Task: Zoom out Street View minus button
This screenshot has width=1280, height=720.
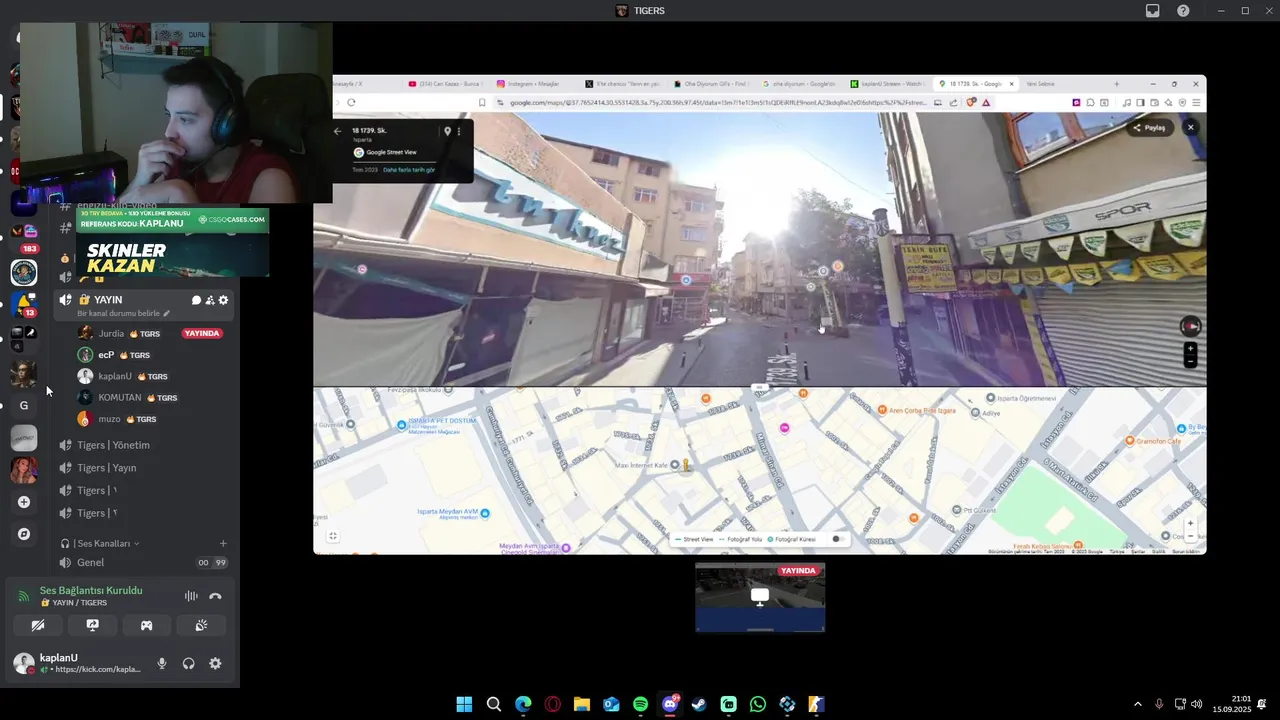Action: tap(1190, 361)
